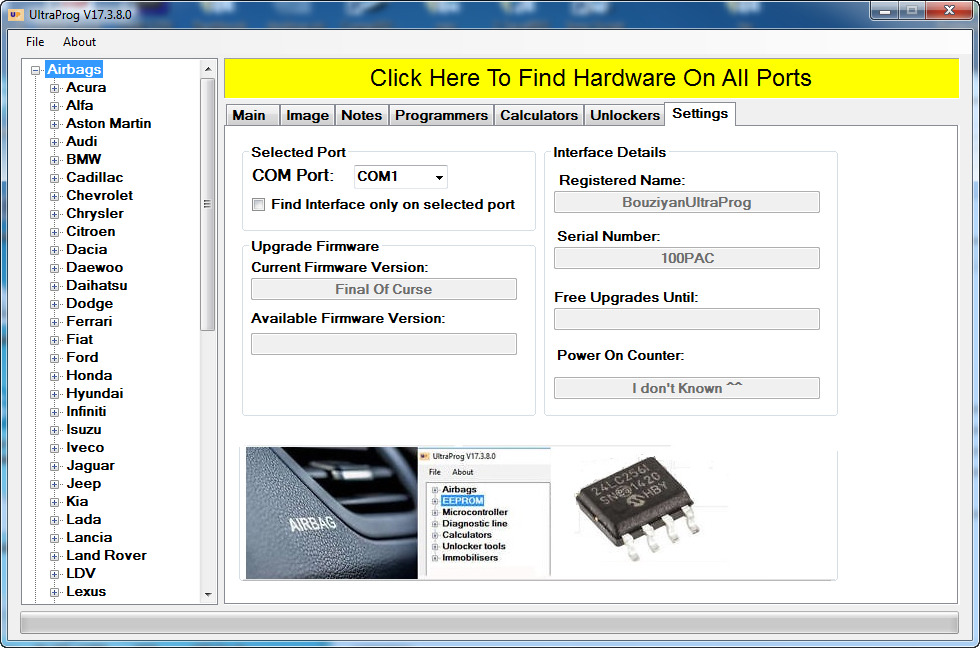Viewport: 980px width, 648px height.
Task: Open the About menu
Action: (79, 42)
